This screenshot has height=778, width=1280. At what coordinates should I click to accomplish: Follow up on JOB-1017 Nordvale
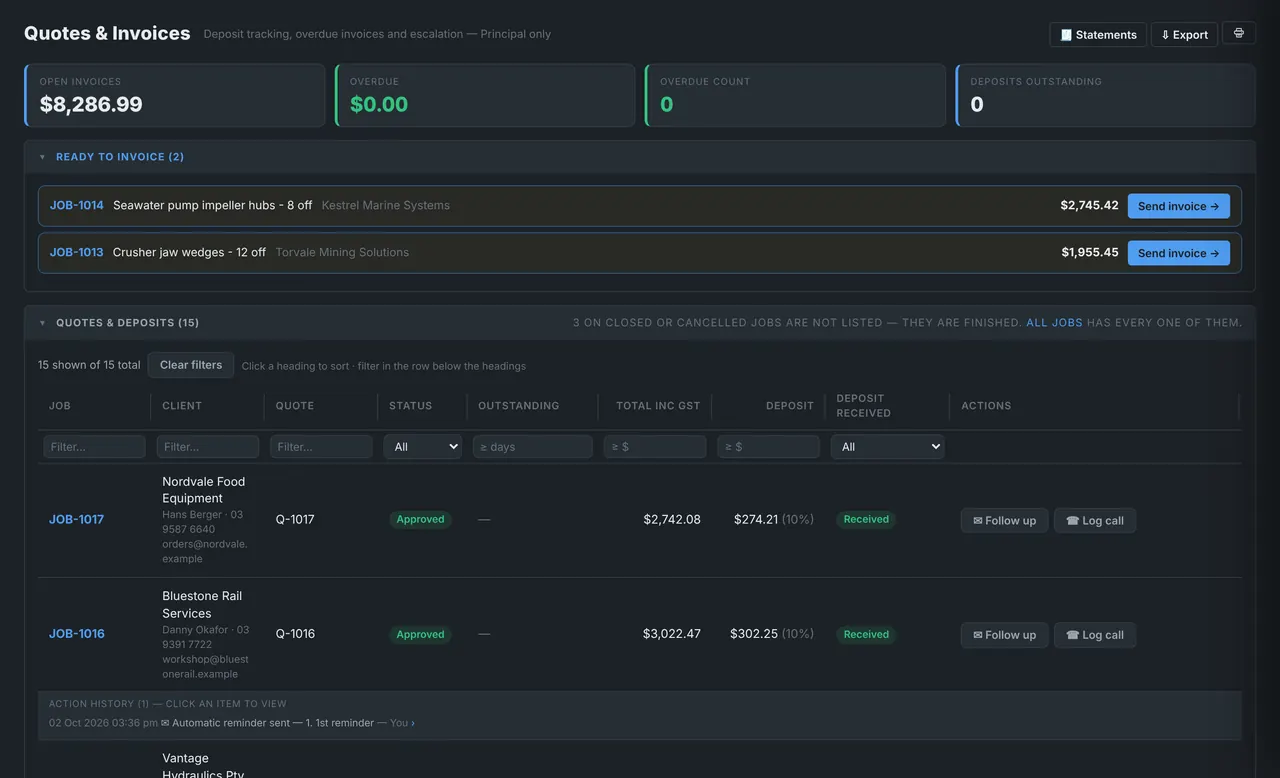pos(1004,521)
